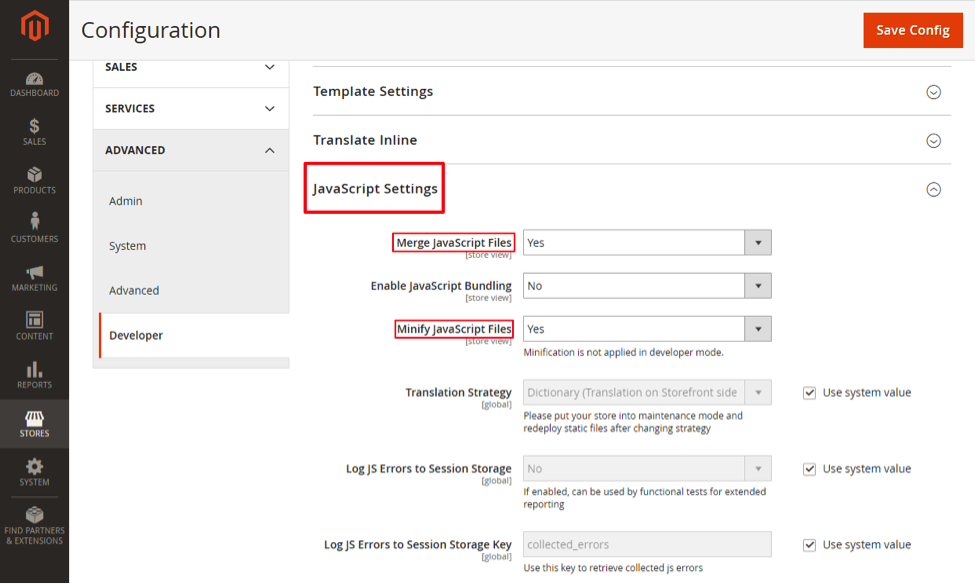Uncheck Use system value for Log JS Errors
975x584 pixels.
pyautogui.click(x=809, y=468)
